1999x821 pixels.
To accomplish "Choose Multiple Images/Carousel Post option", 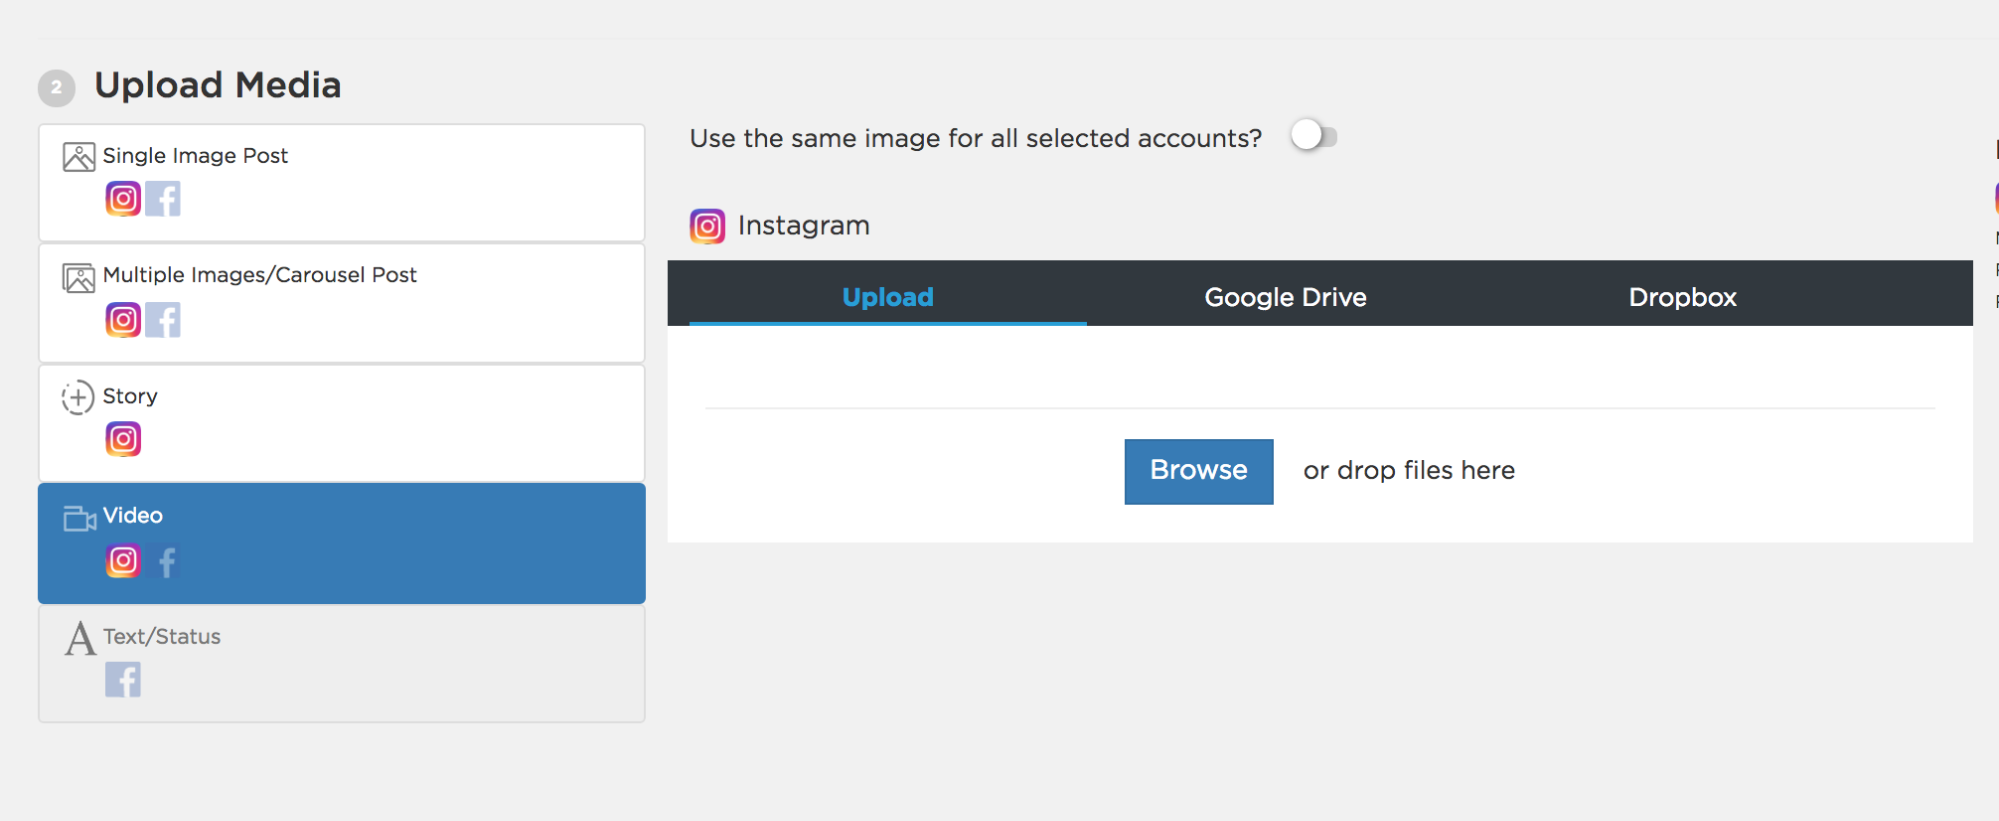I will click(341, 303).
